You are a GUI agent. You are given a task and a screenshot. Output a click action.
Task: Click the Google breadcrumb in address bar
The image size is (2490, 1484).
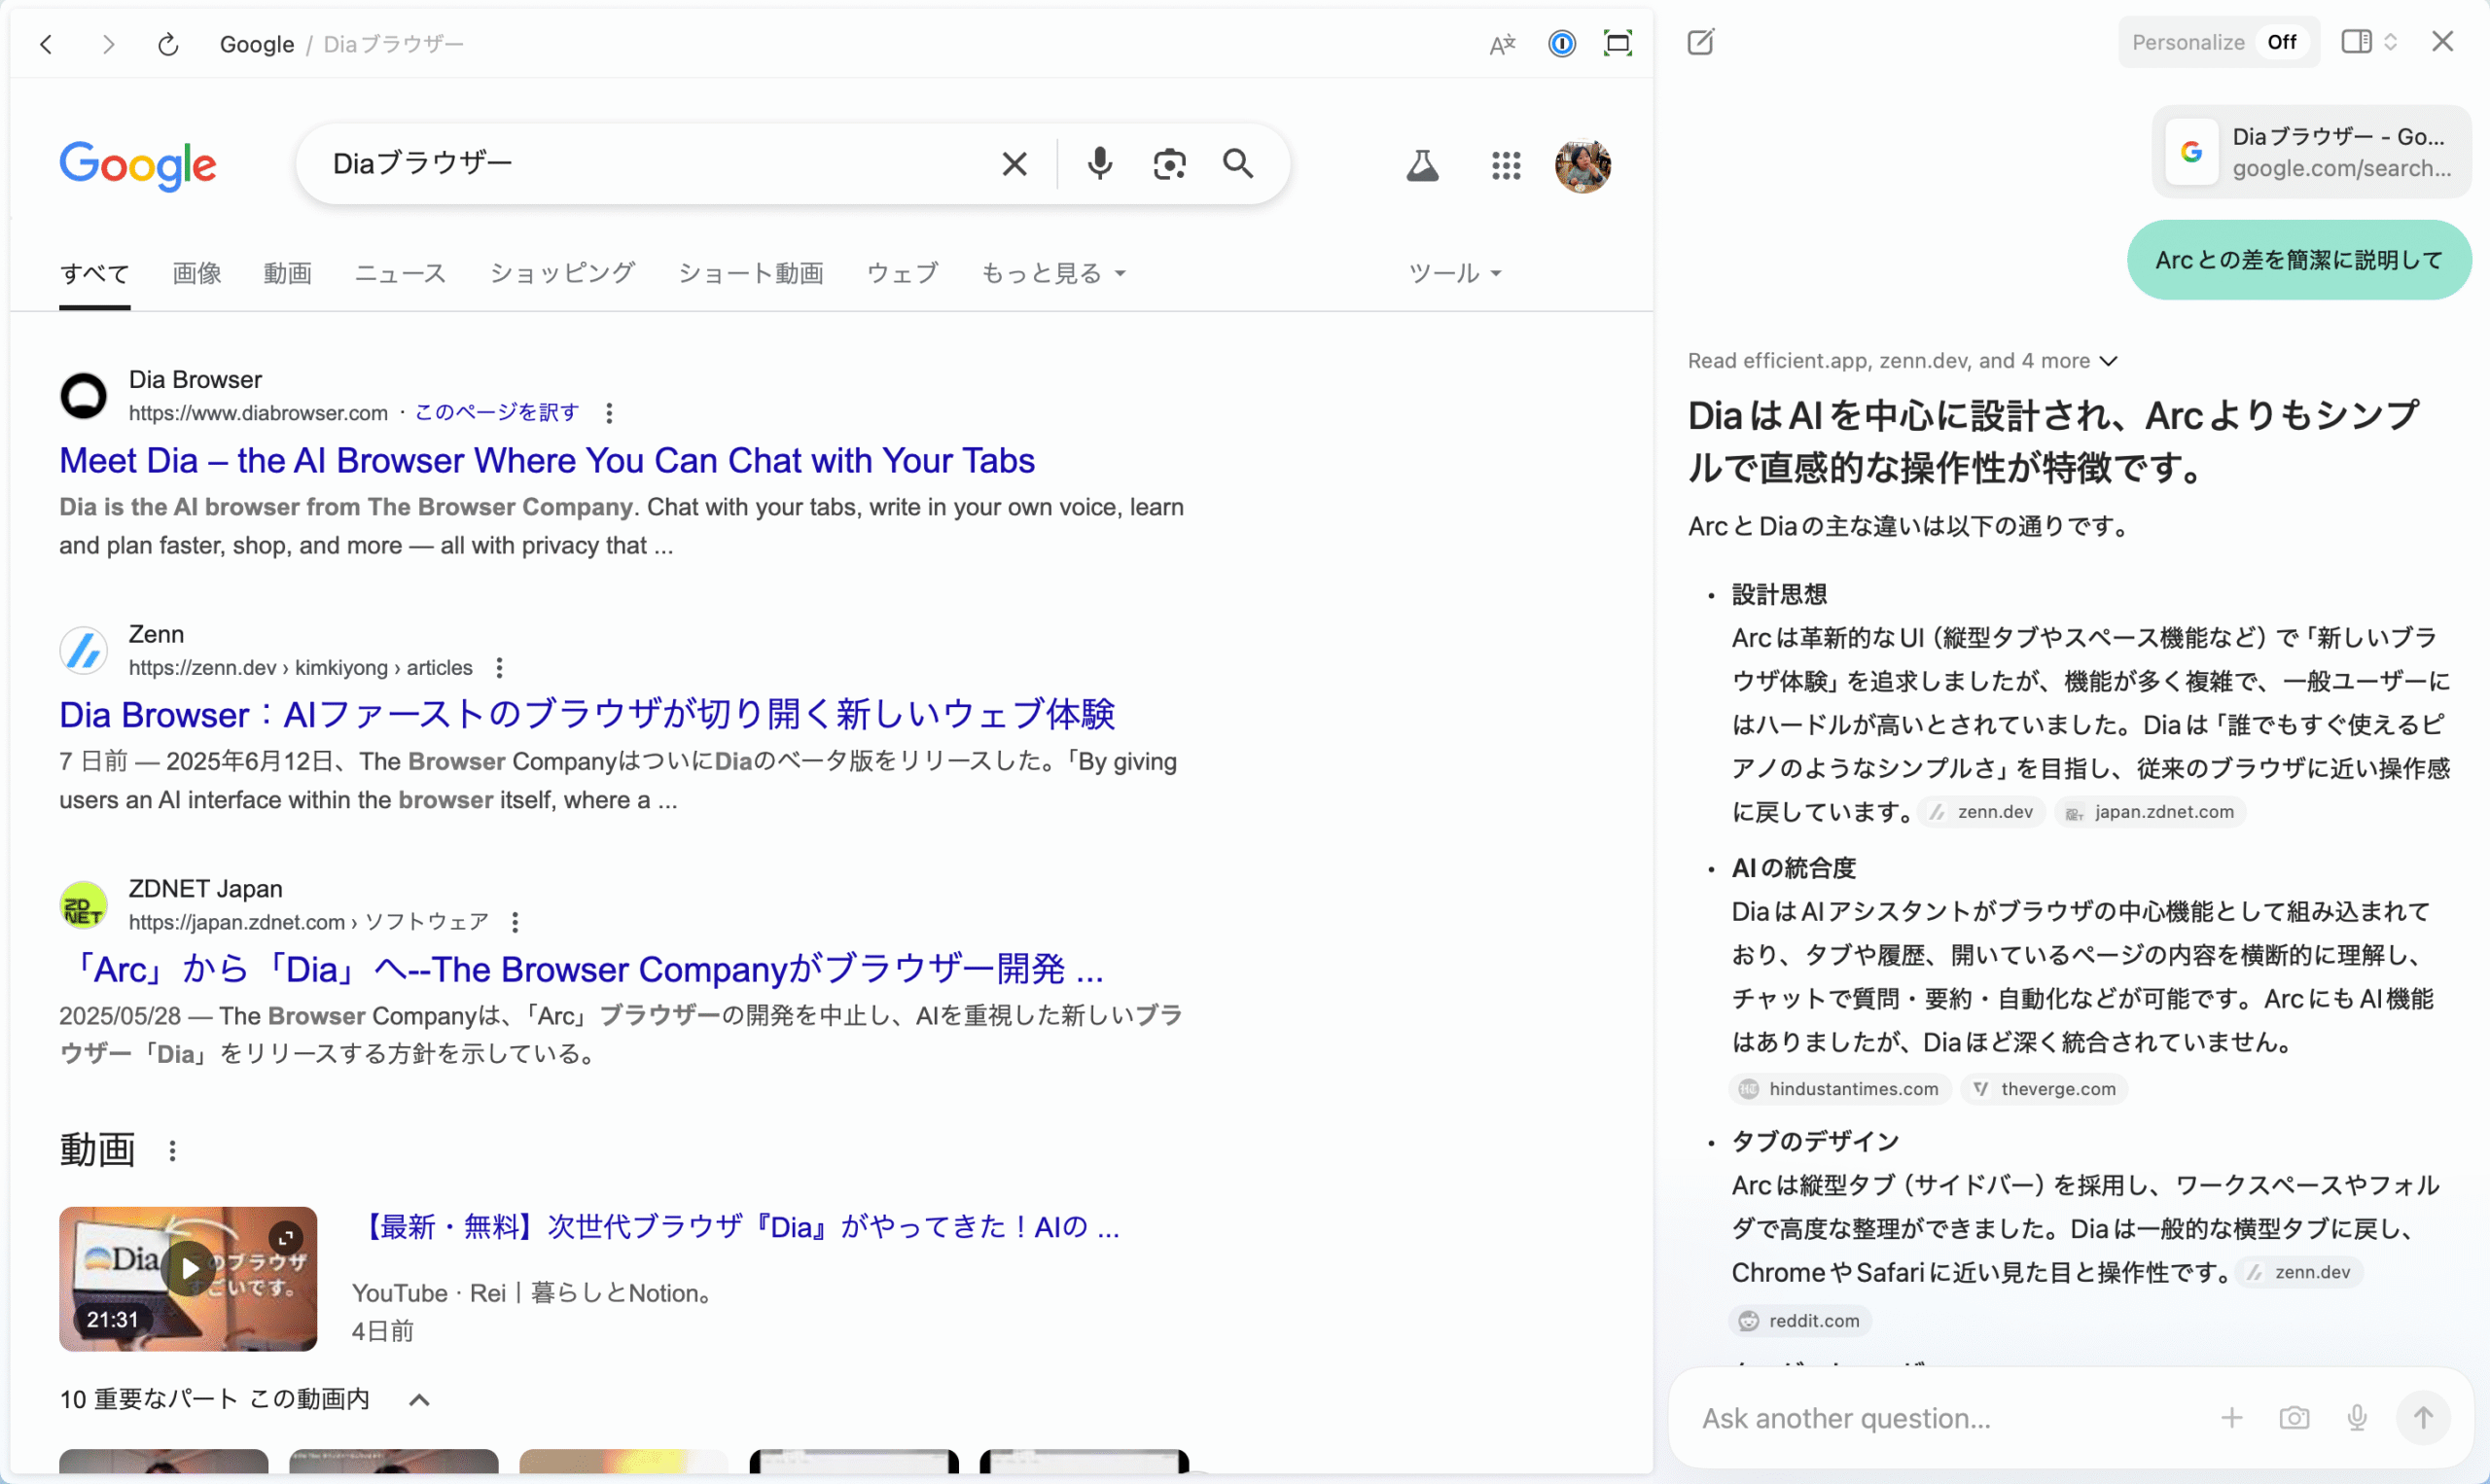pos(257,44)
